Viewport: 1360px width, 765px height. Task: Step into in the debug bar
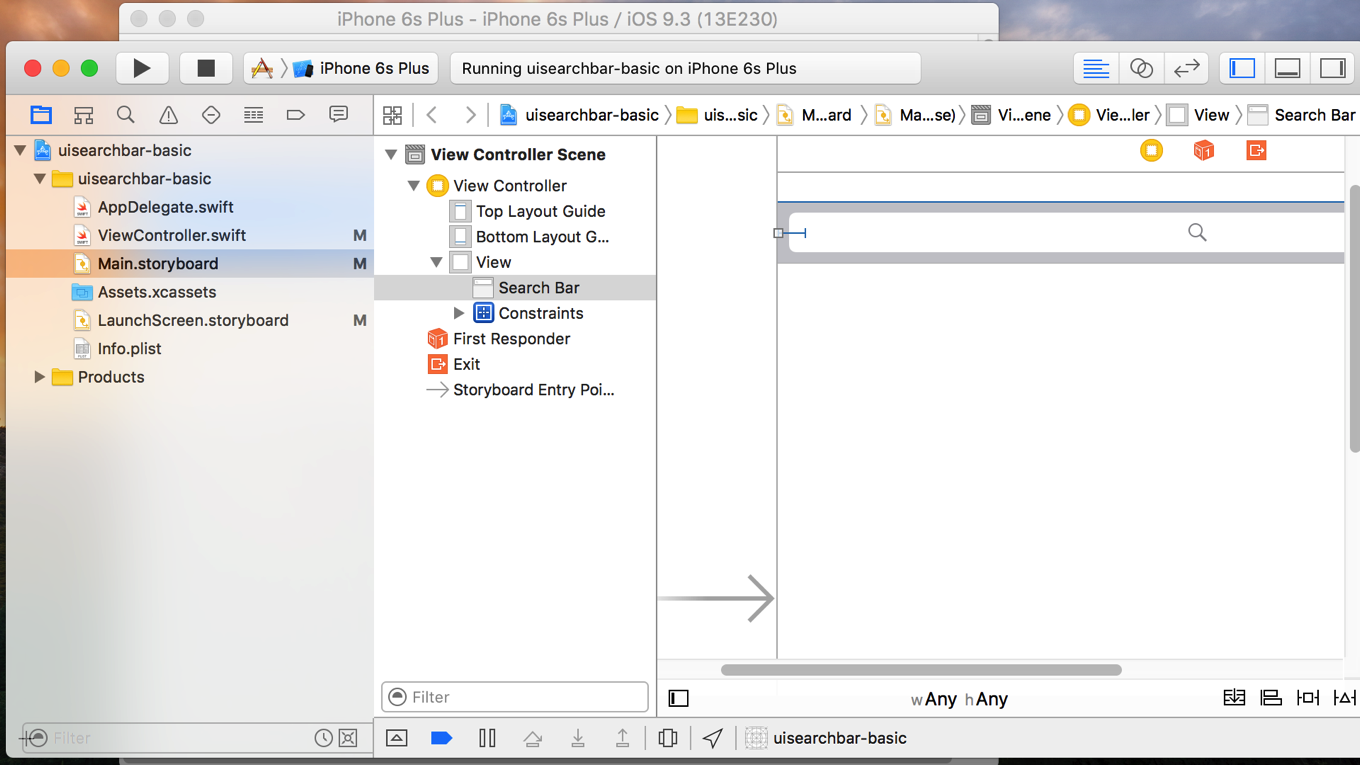(577, 738)
